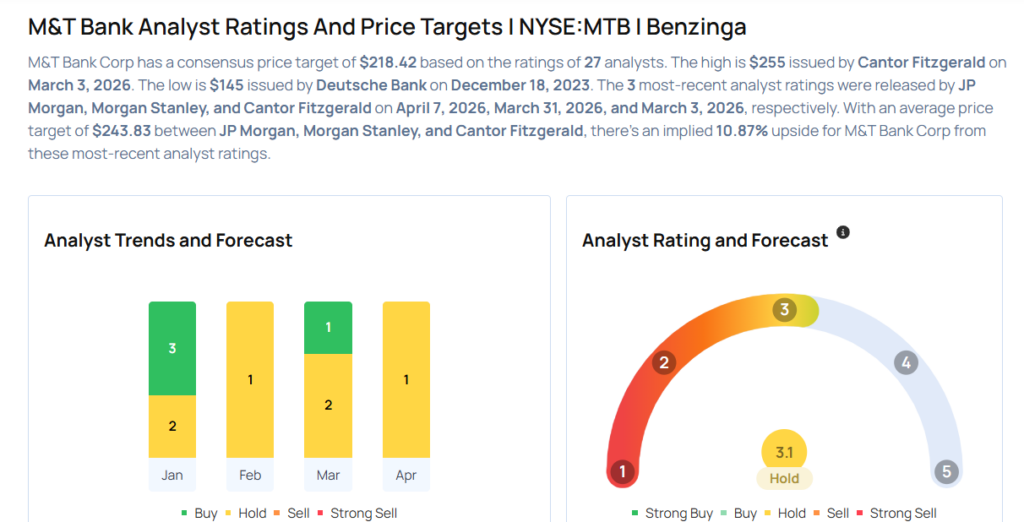Click the yellow Hold bar for February
The width and height of the screenshot is (1024, 522).
click(x=250, y=380)
